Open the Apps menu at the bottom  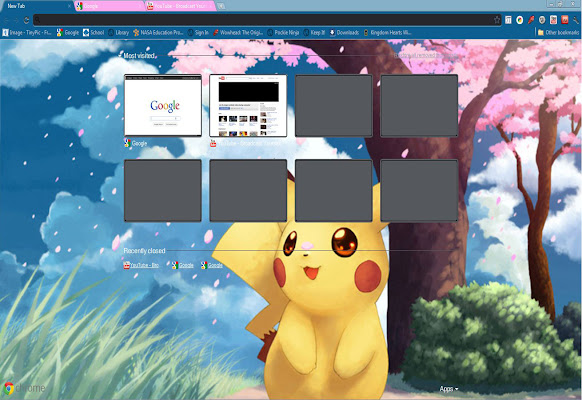point(449,389)
